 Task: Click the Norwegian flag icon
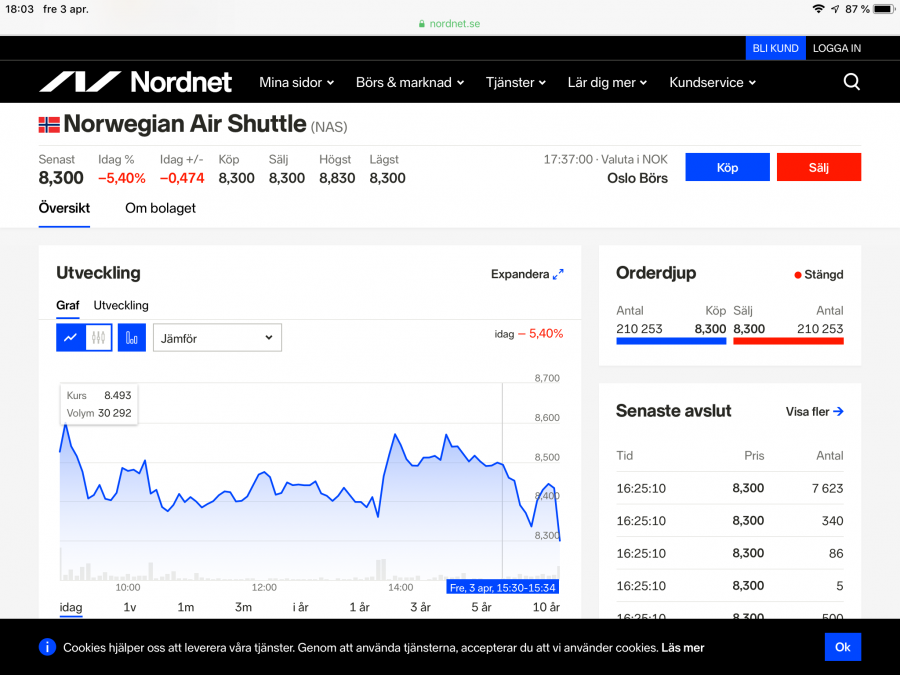click(49, 125)
